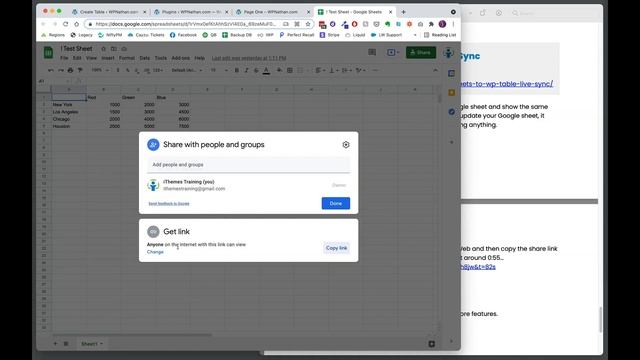Open the Tools menu in Sheets
Image resolution: width=640 pixels, height=360 pixels.
pyautogui.click(x=160, y=58)
